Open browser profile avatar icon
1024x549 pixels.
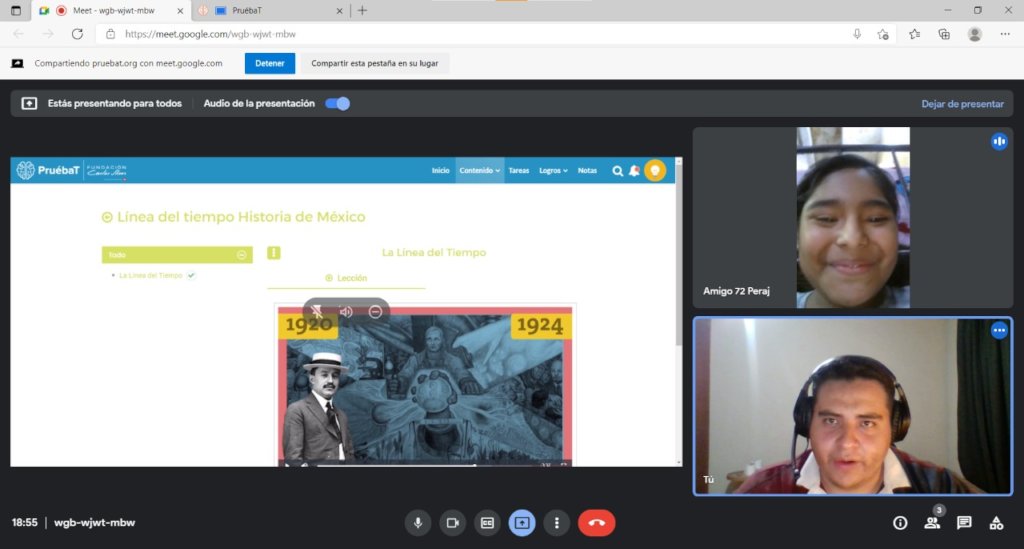click(x=974, y=34)
